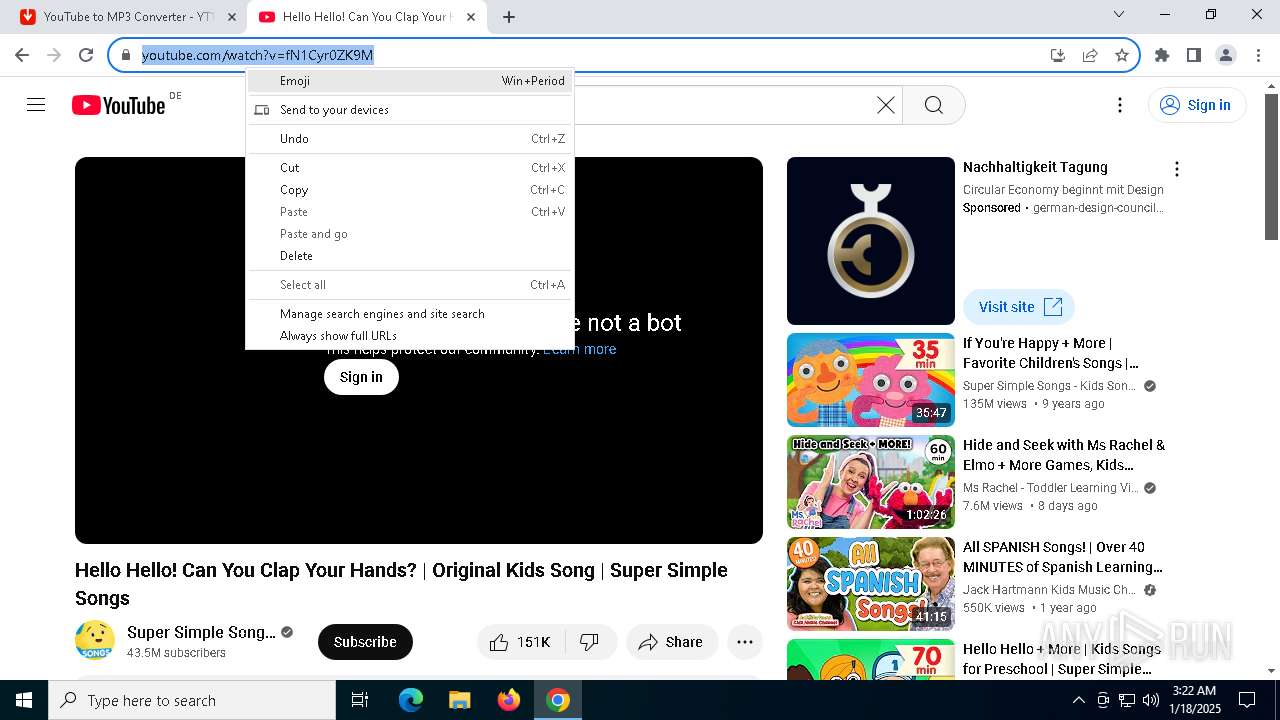Choose Undo from the context menu
The height and width of the screenshot is (720, 1280).
pyautogui.click(x=410, y=139)
